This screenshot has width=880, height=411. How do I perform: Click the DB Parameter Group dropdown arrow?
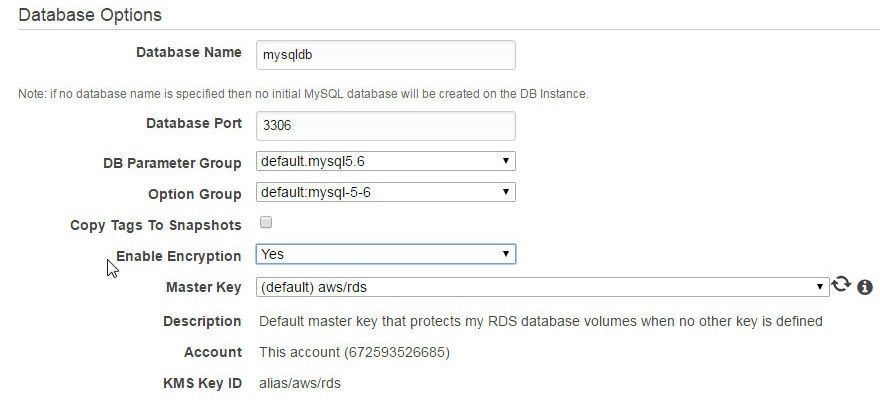[506, 161]
